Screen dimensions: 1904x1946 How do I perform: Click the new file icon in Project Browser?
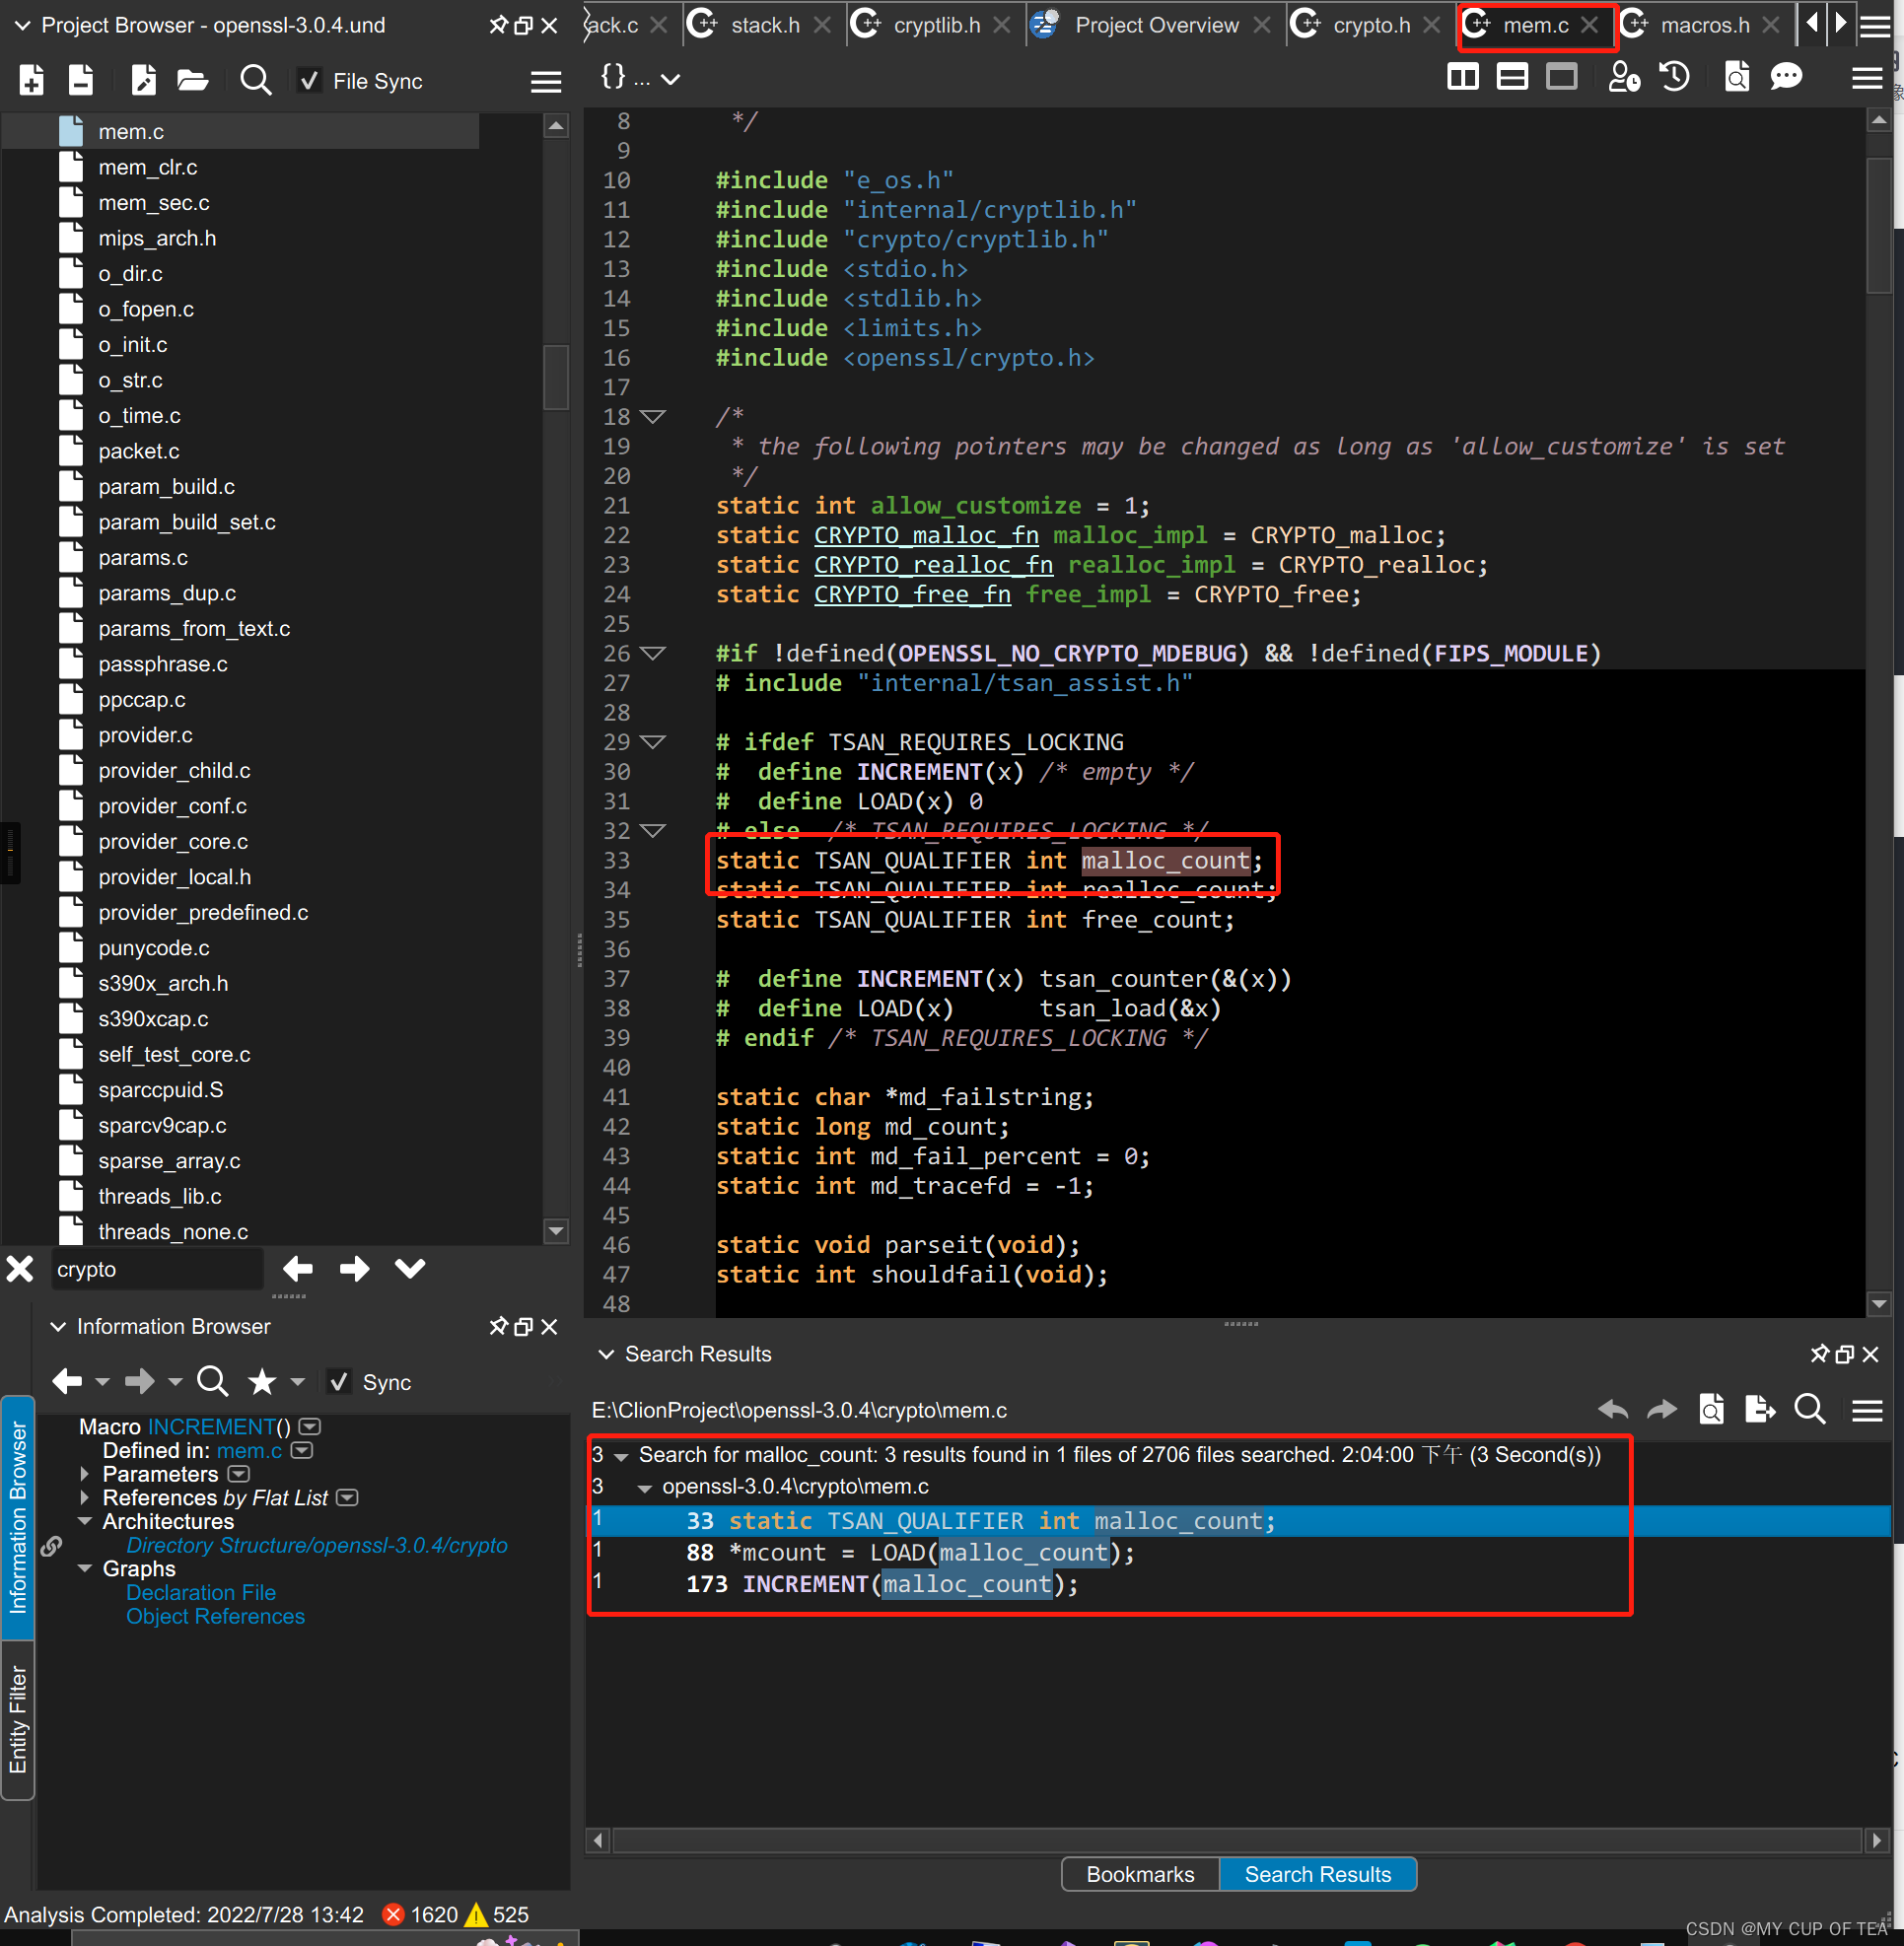click(32, 80)
